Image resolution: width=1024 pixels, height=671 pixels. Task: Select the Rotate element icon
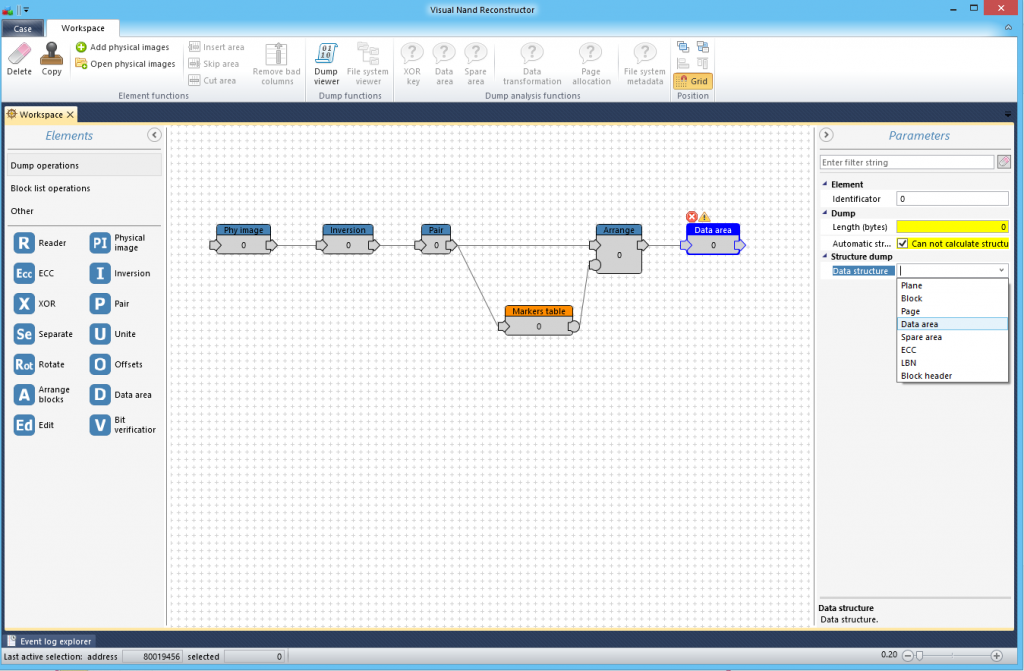[x=24, y=365]
